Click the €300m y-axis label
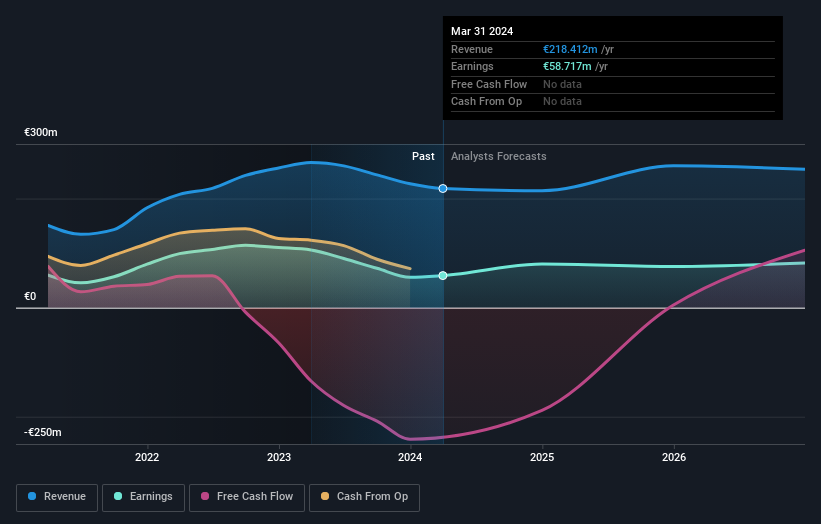Image resolution: width=821 pixels, height=524 pixels. pos(41,132)
